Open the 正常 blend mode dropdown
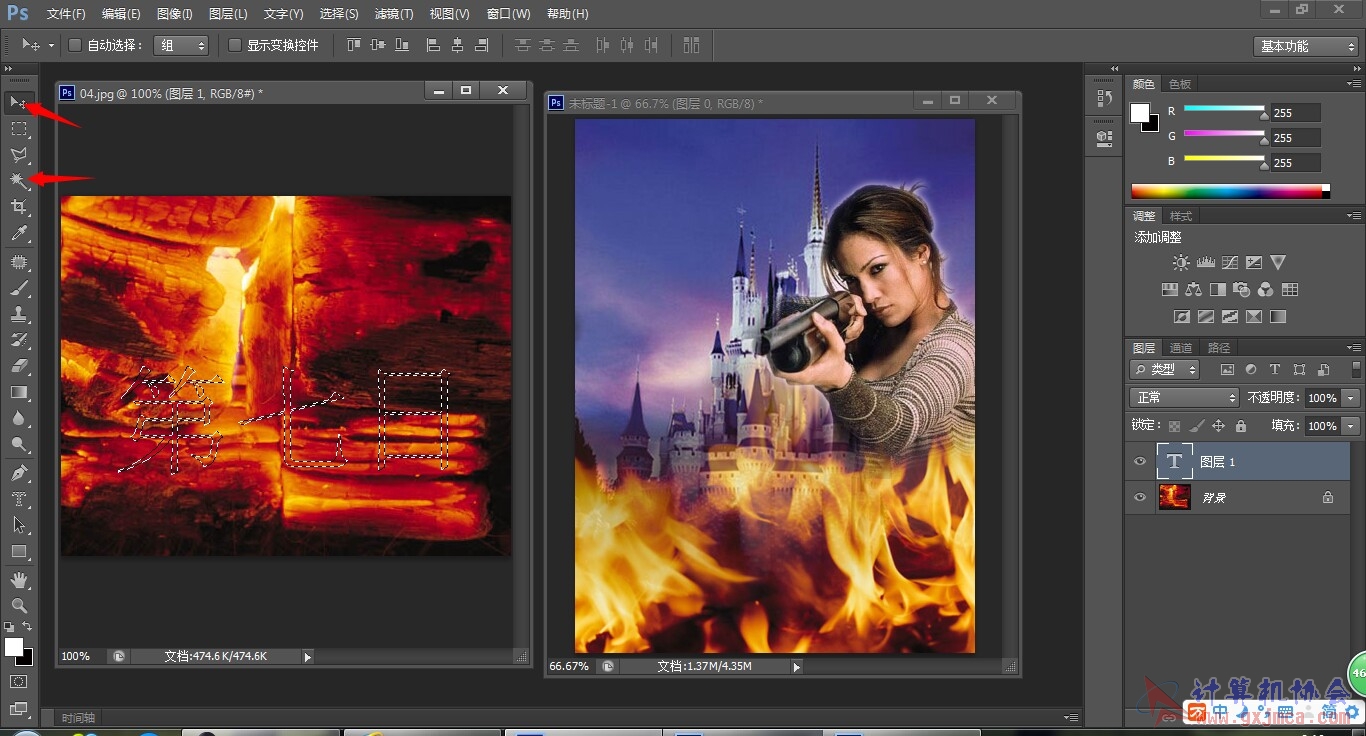Image resolution: width=1366 pixels, height=736 pixels. 1185,398
